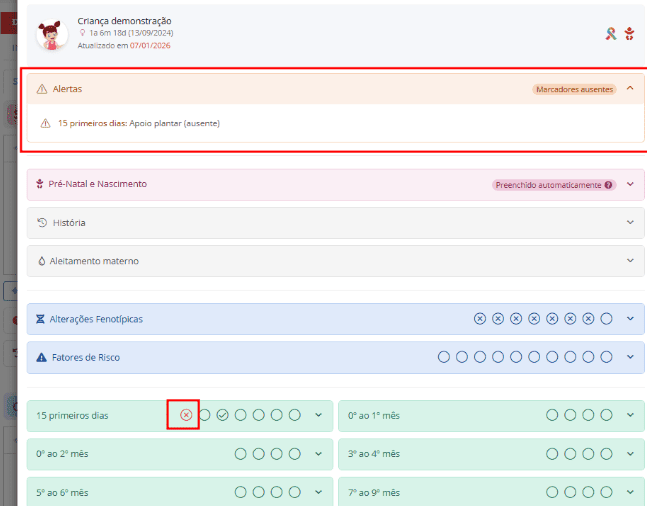Click the red baby icon in header
Viewport: 647px width, 506px height.
629,34
